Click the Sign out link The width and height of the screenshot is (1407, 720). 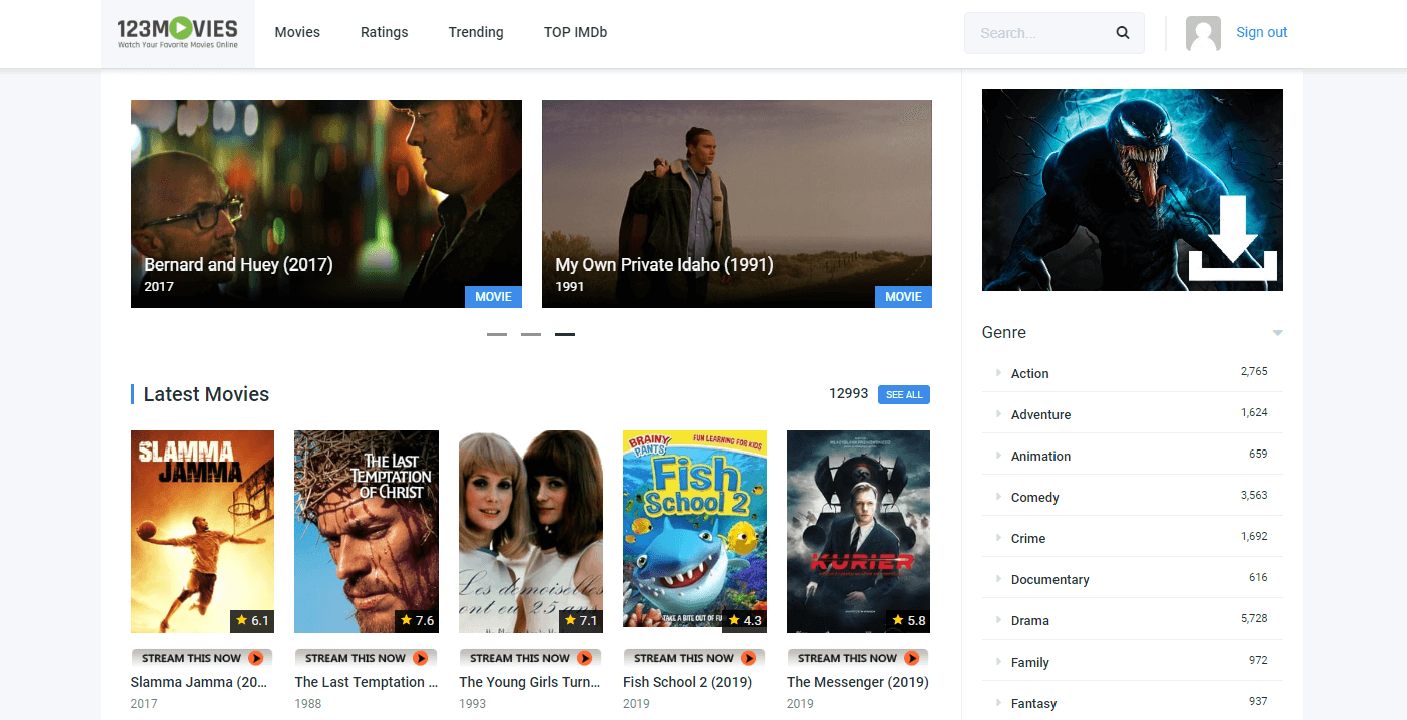pyautogui.click(x=1261, y=32)
